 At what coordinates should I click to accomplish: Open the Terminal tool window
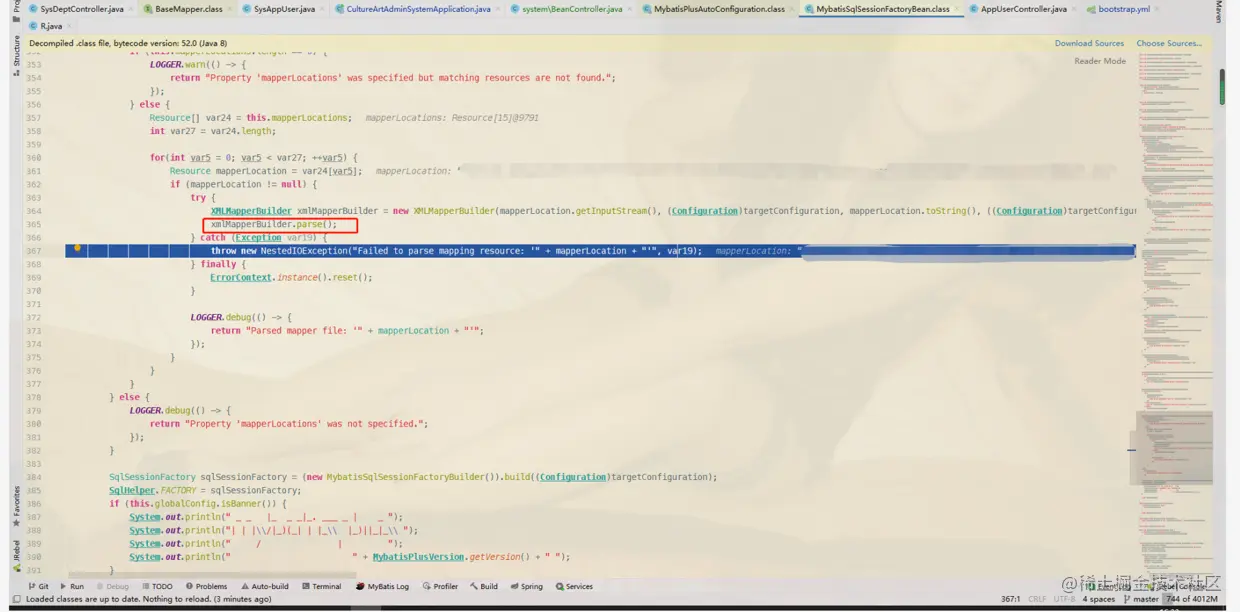pos(321,586)
